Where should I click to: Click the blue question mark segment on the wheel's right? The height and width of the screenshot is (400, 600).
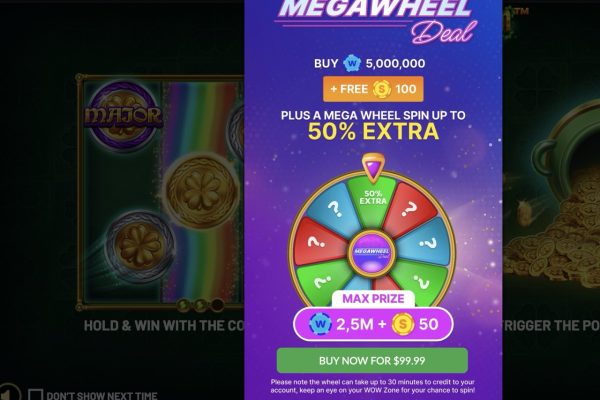(x=426, y=243)
